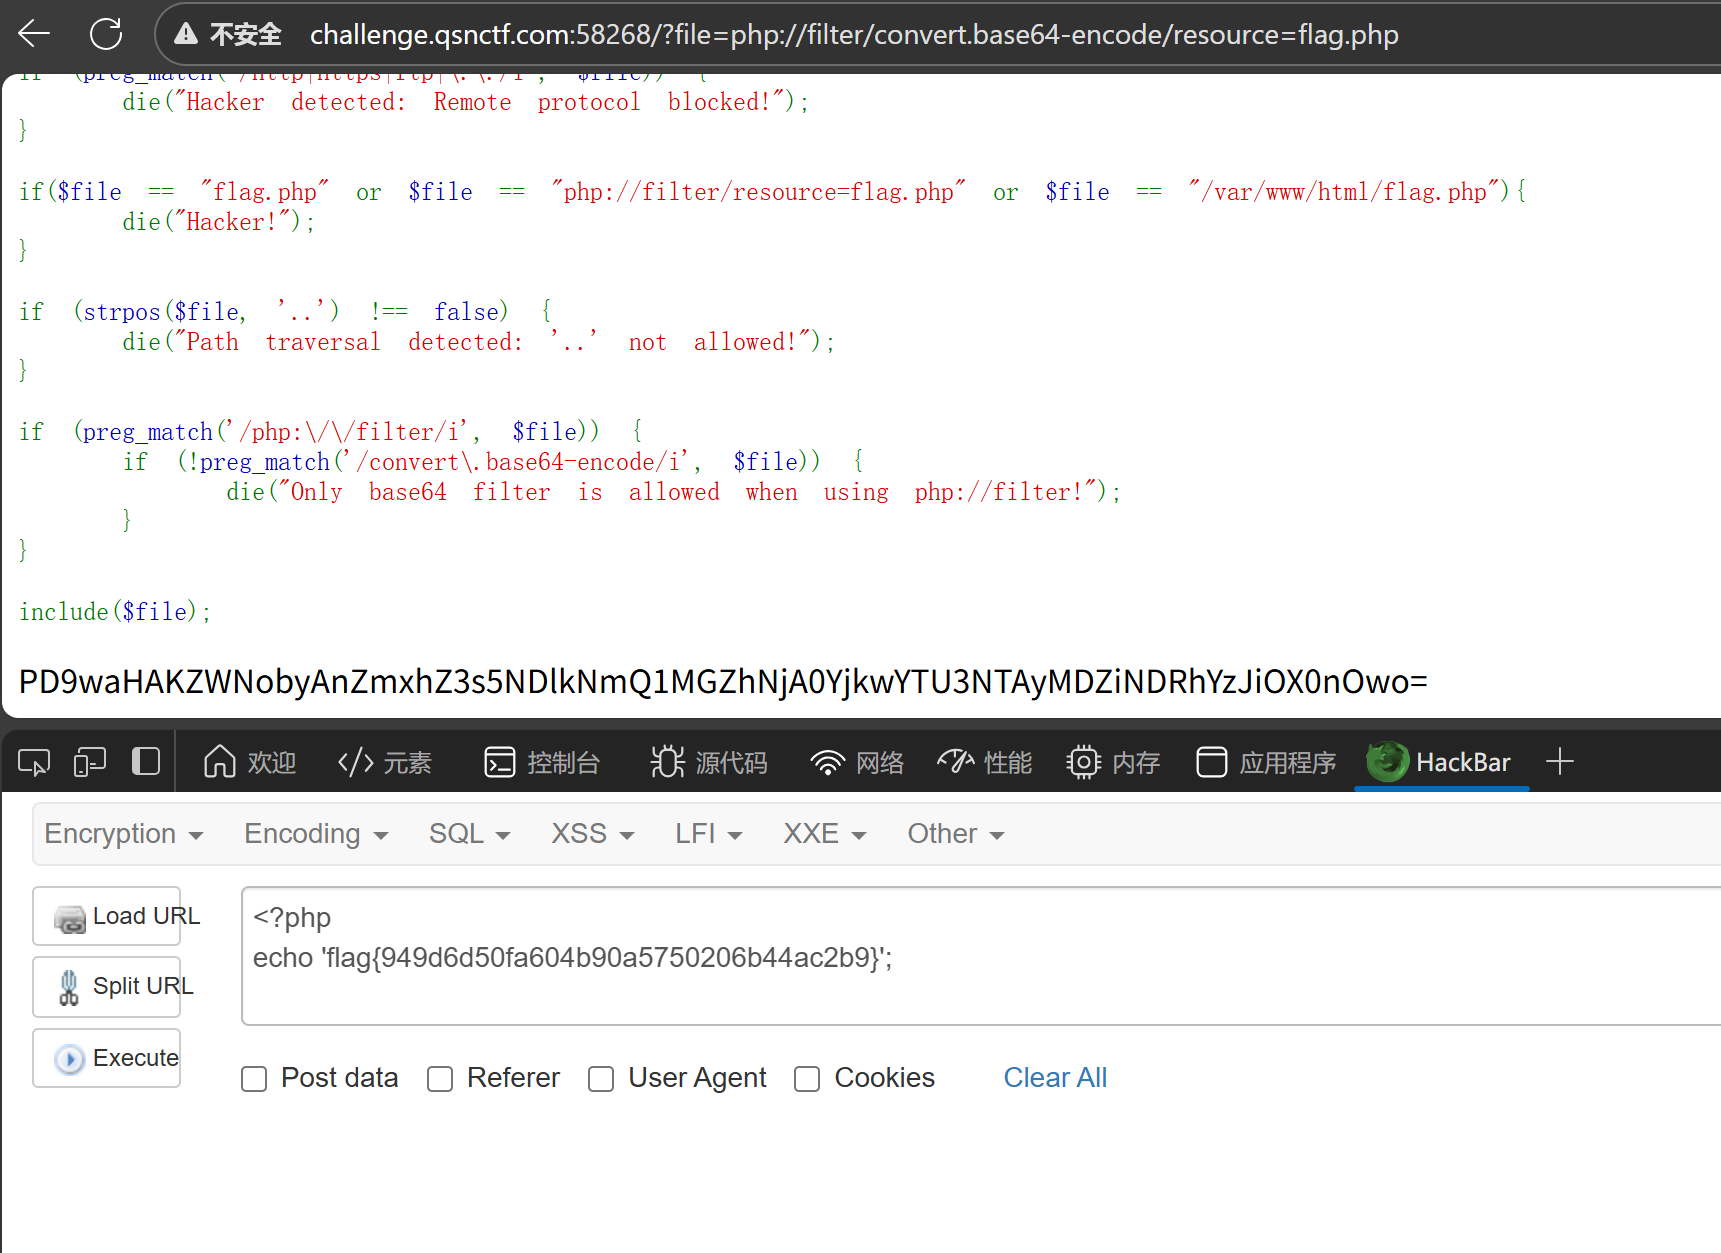Expand the LFI dropdown
Screen dimensions: 1721x1253
pos(709,834)
